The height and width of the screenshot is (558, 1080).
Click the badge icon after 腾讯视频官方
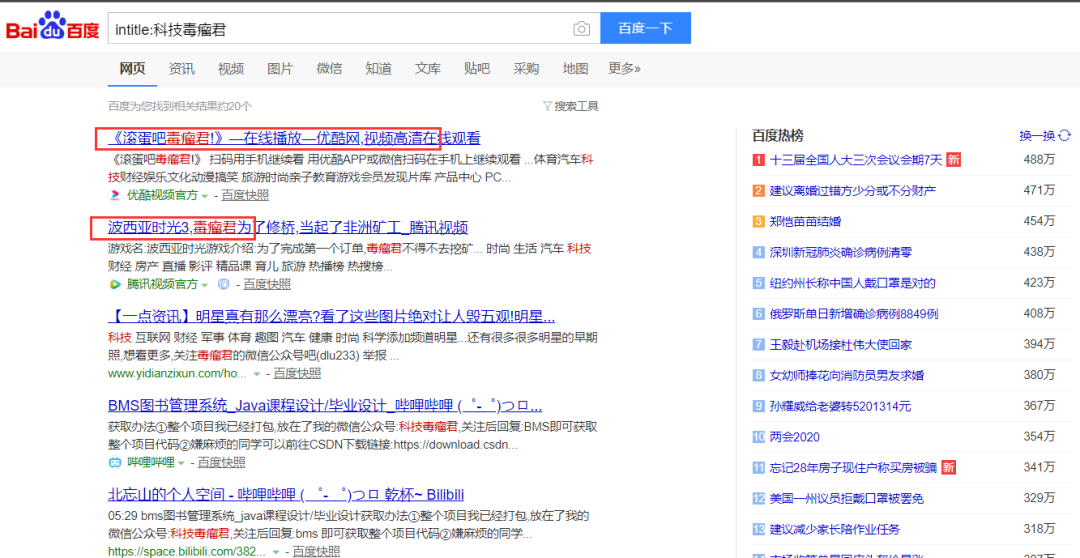[223, 285]
